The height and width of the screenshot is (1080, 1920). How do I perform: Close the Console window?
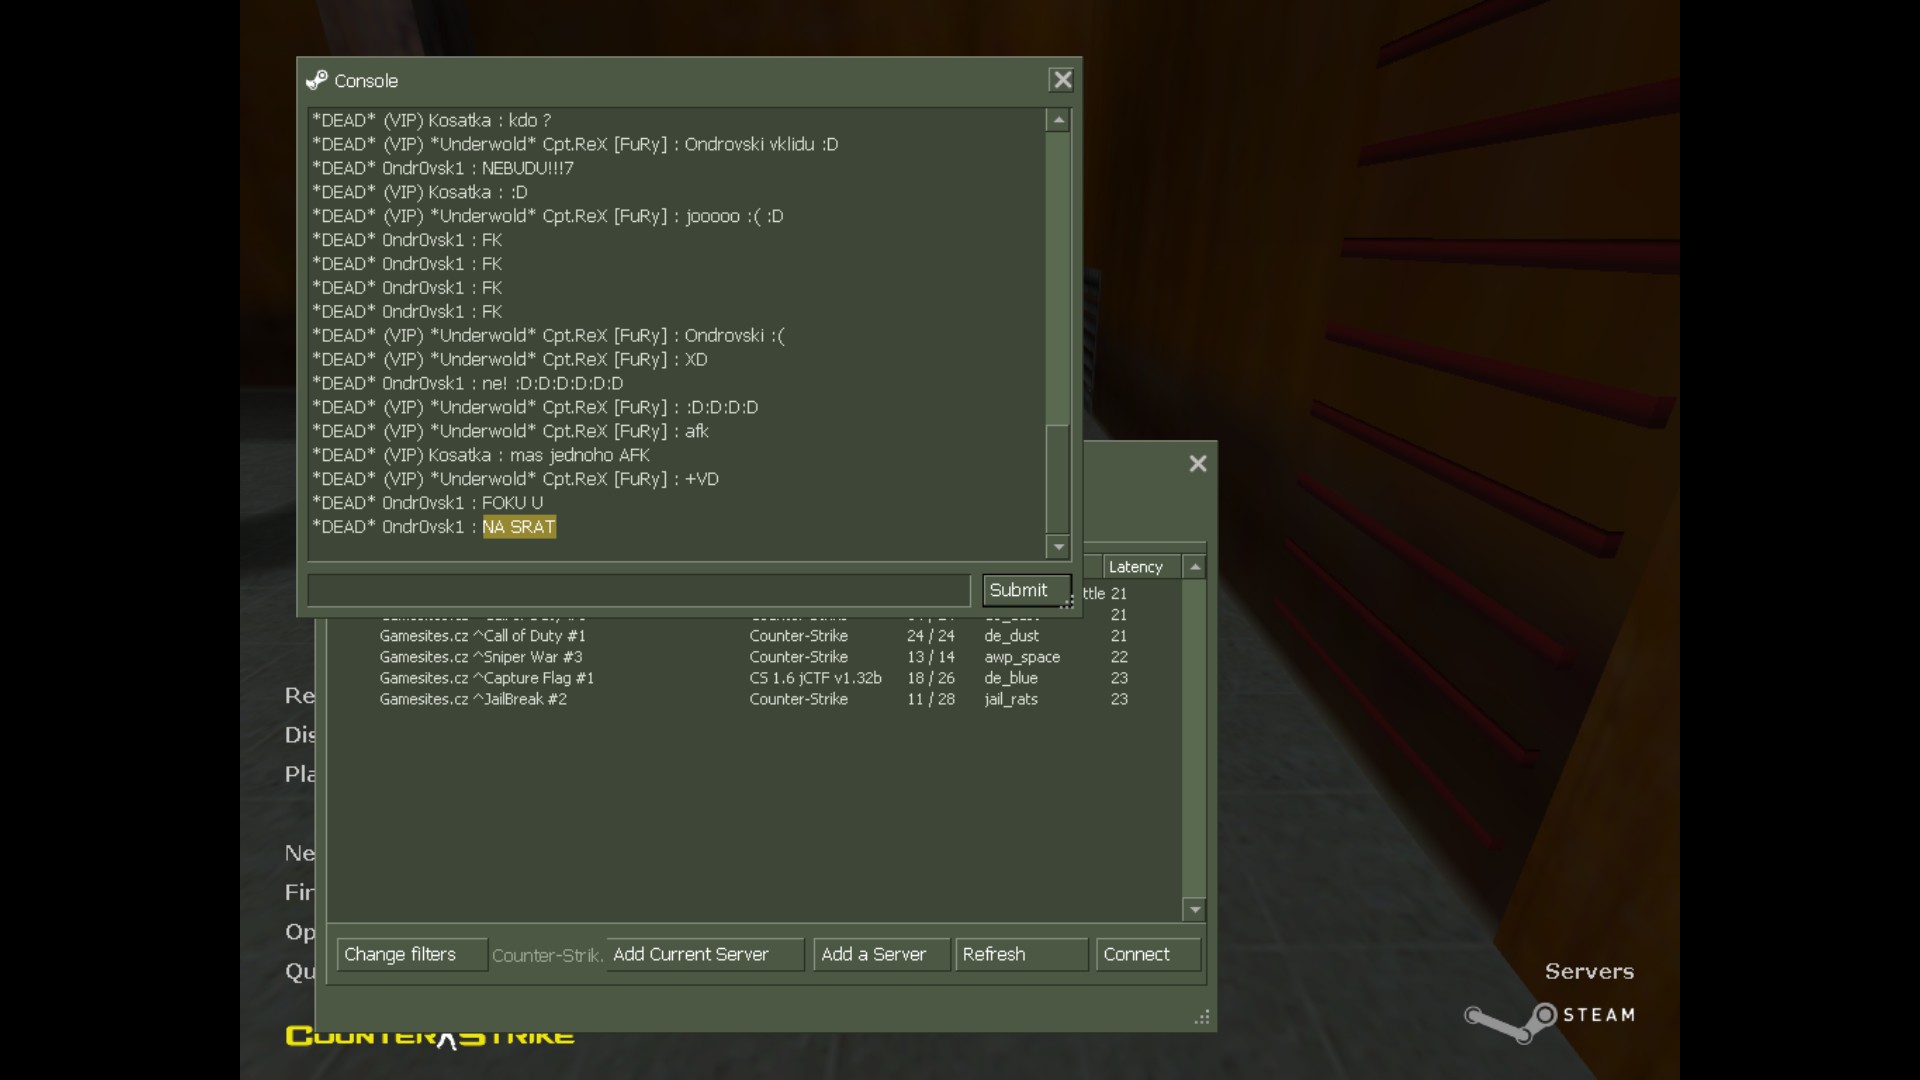[x=1061, y=80]
